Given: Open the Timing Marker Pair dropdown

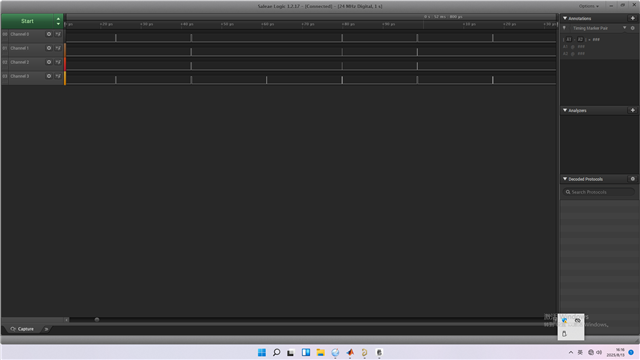Looking at the screenshot, I should (624, 28).
